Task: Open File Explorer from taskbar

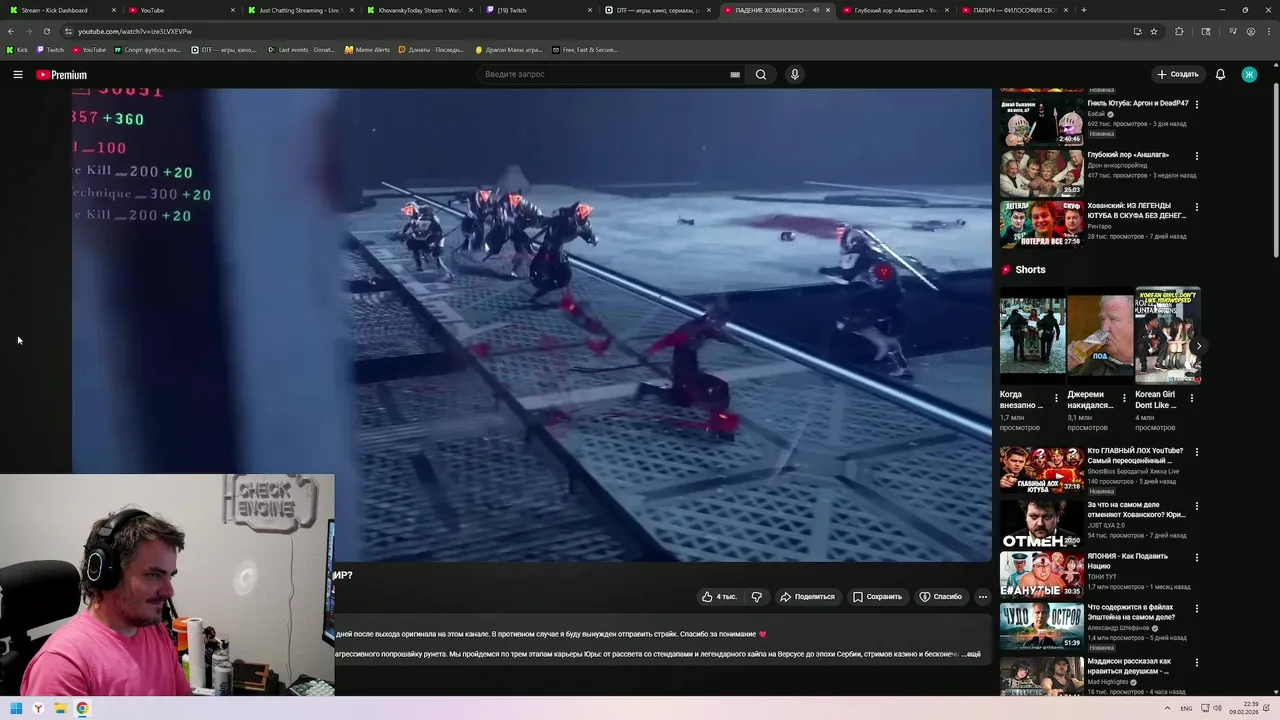Action: [60, 708]
